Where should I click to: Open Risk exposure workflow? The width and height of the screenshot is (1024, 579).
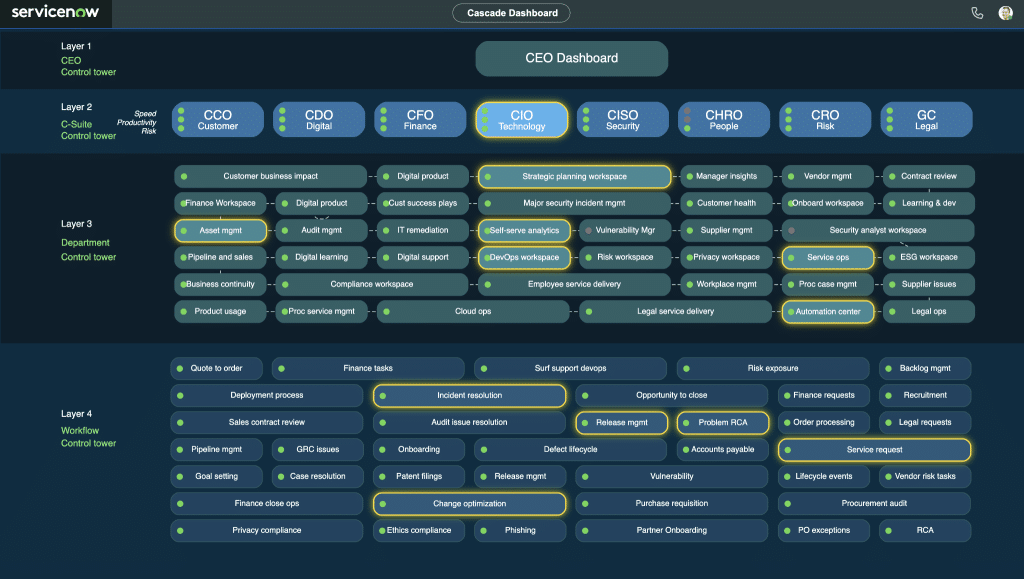click(x=773, y=368)
